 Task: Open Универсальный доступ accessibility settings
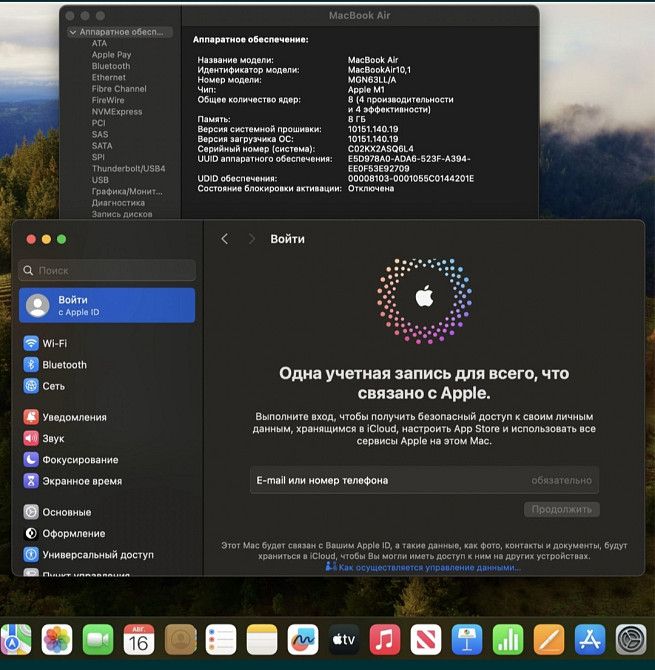click(88, 555)
